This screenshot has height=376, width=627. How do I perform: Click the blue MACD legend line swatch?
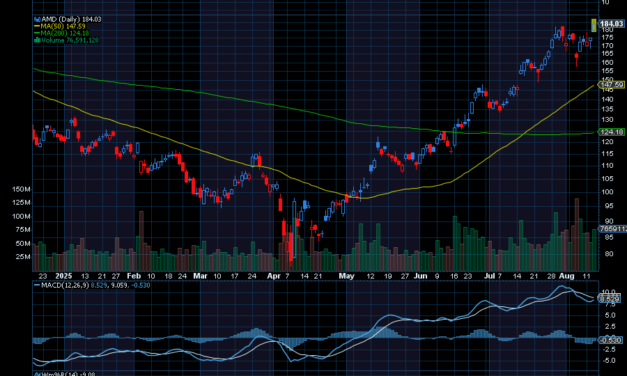click(x=37, y=285)
